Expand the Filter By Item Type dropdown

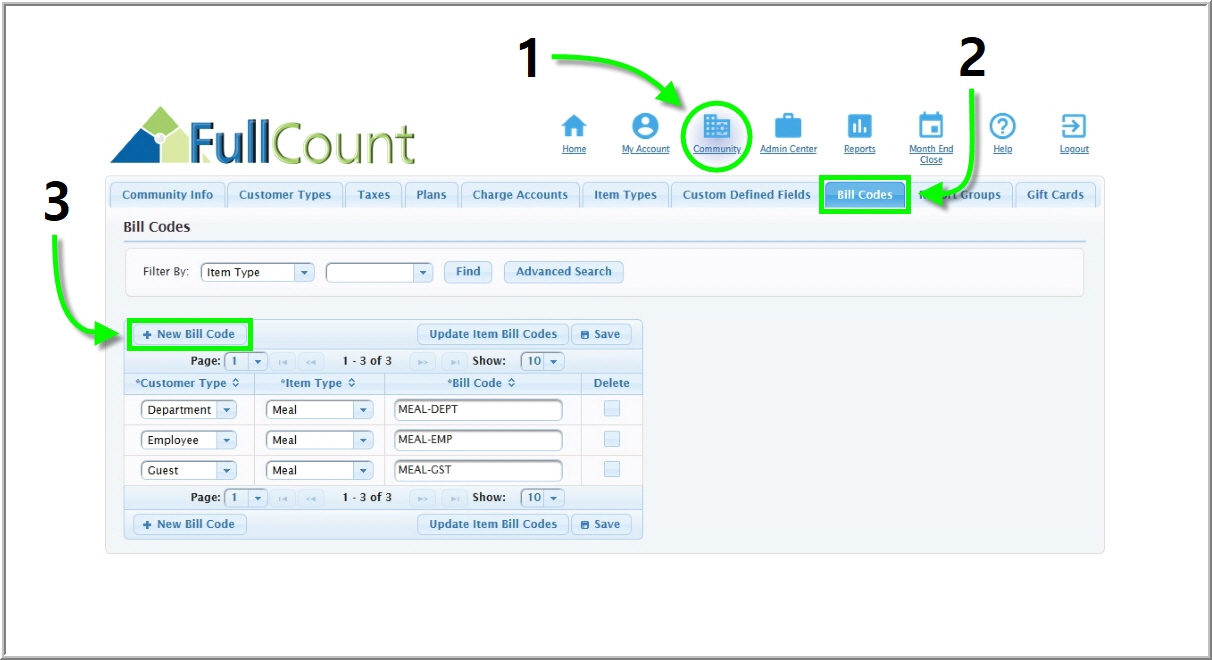(303, 272)
